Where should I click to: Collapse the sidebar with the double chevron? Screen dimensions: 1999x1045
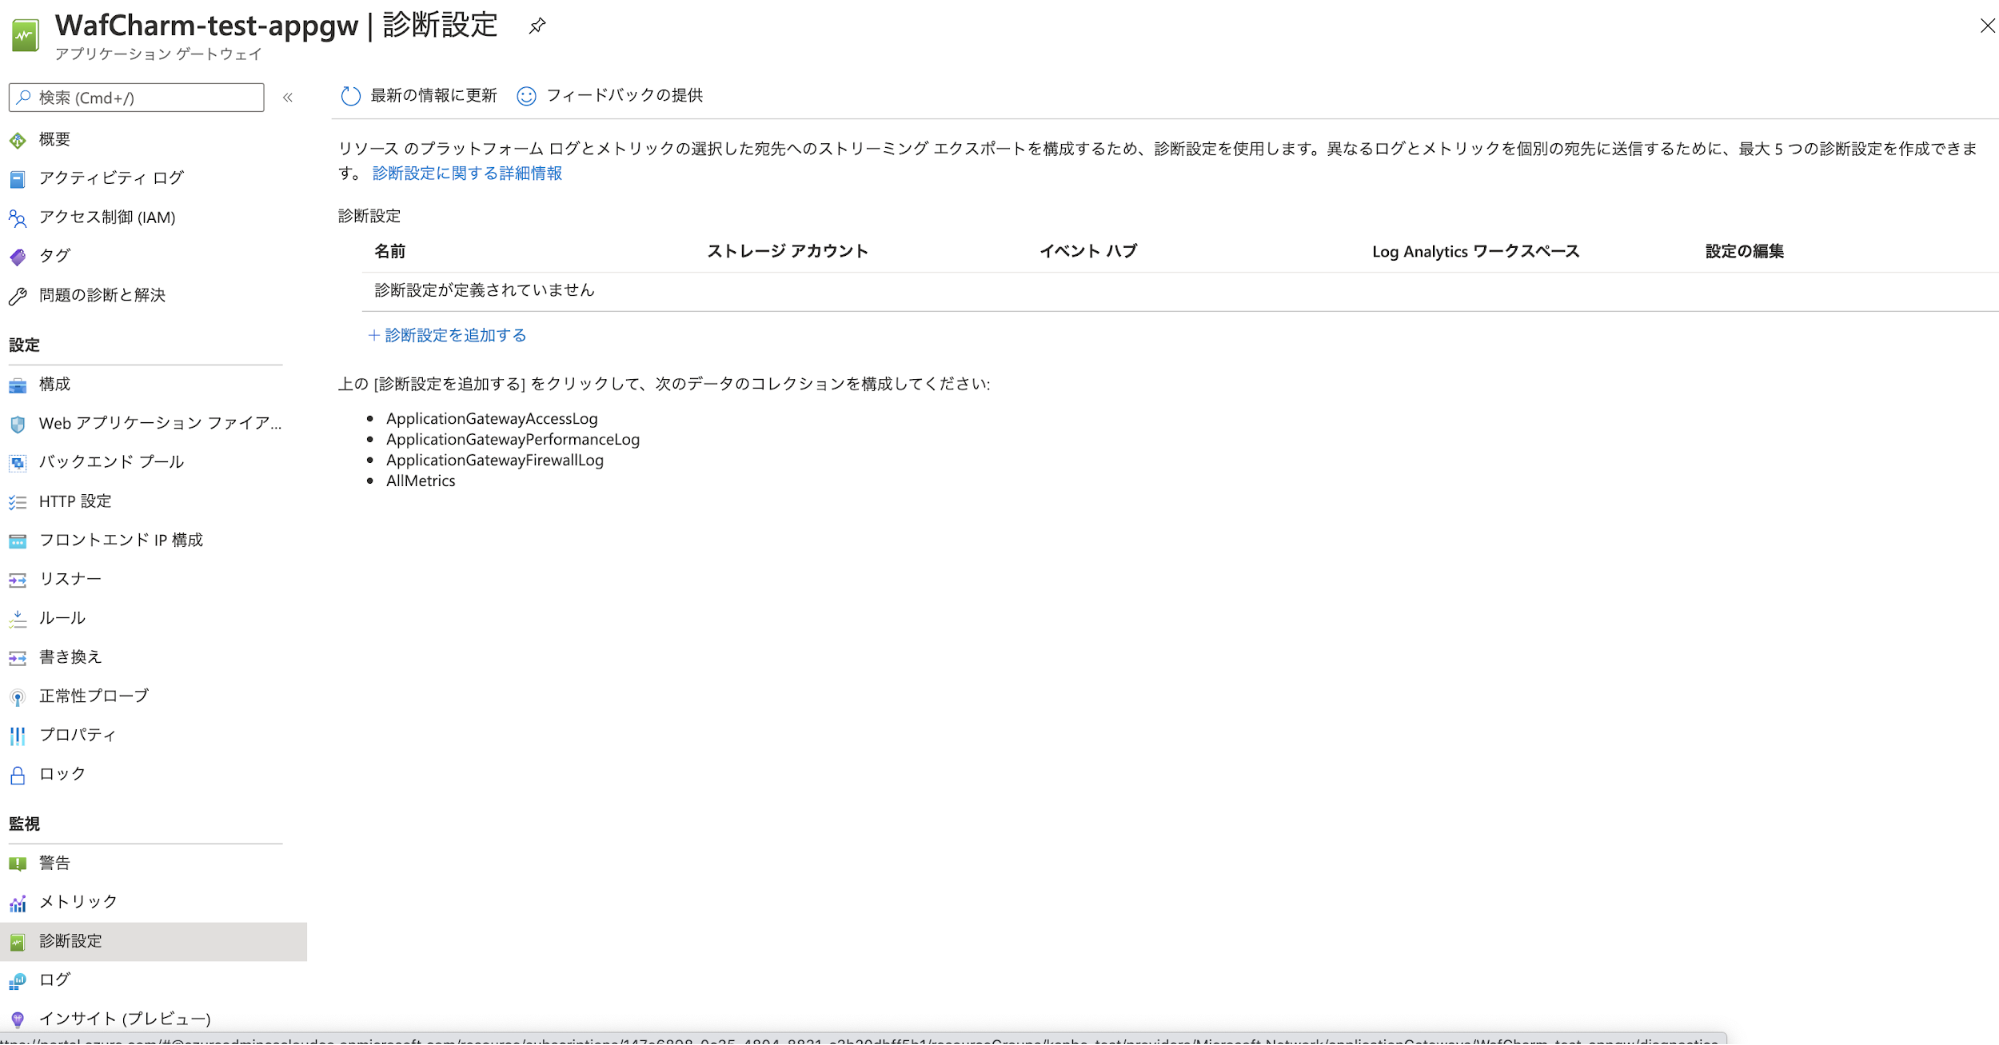point(288,98)
